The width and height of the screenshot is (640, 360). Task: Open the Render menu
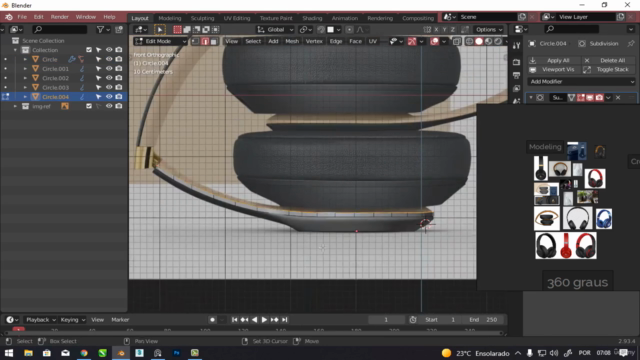point(60,17)
